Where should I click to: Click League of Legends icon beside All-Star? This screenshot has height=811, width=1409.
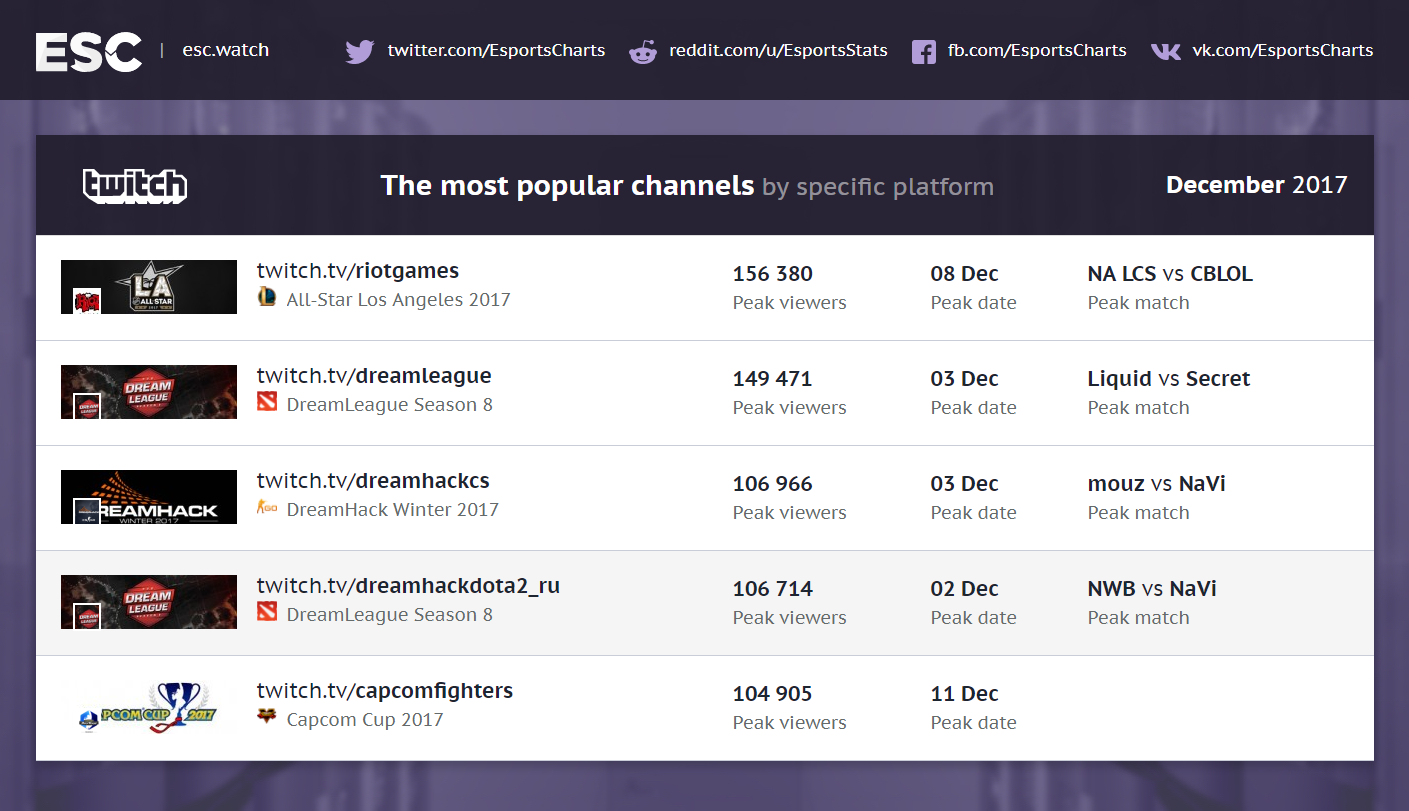coord(267,298)
